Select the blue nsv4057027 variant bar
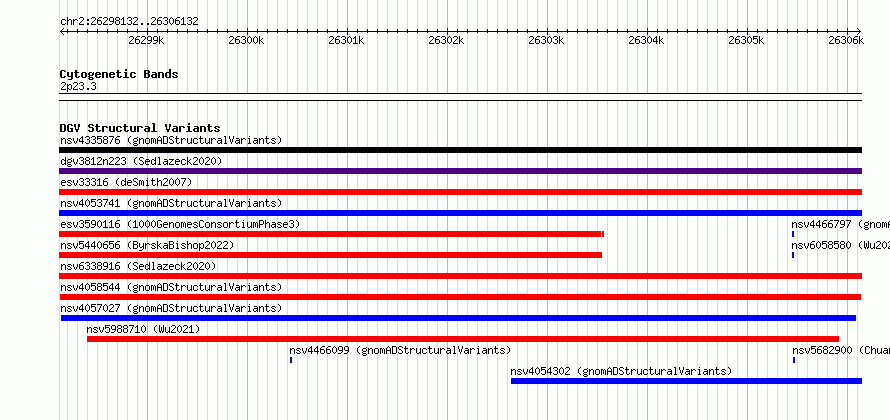Viewport: 890px width, 420px height. [458, 318]
